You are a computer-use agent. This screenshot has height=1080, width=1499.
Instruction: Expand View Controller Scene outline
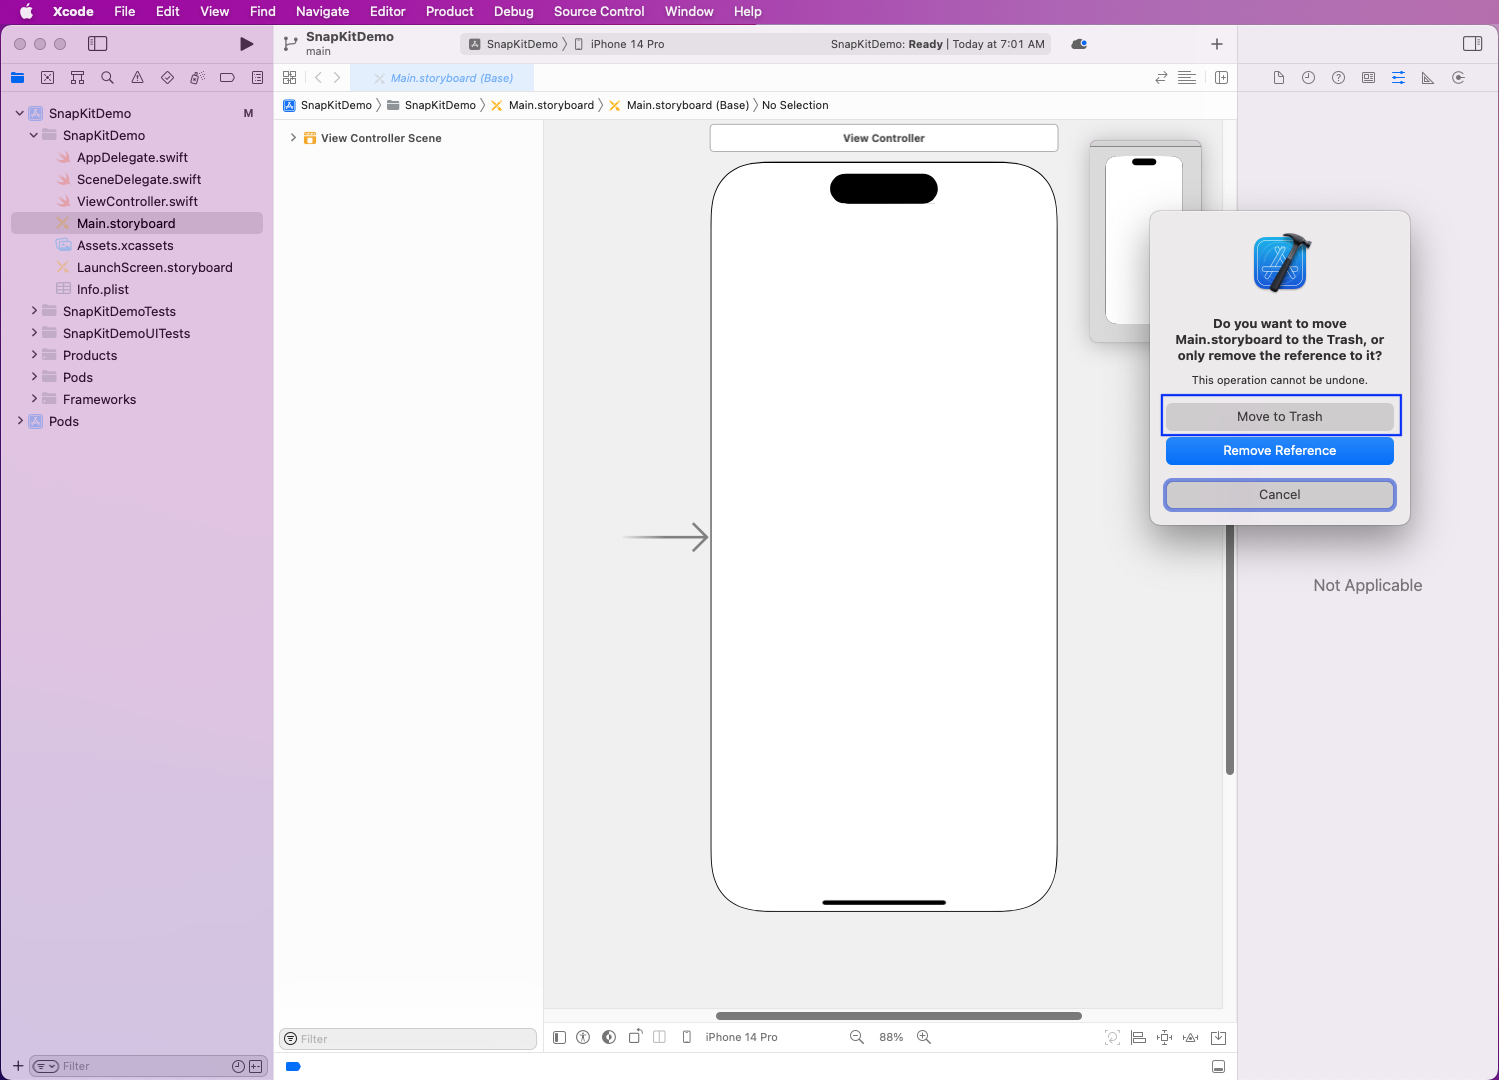293,138
